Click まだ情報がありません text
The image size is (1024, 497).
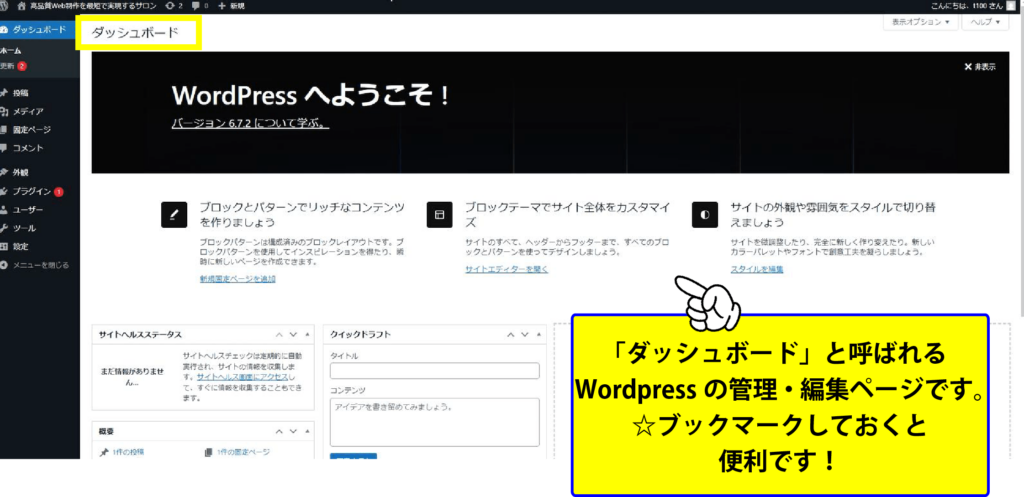coord(132,376)
